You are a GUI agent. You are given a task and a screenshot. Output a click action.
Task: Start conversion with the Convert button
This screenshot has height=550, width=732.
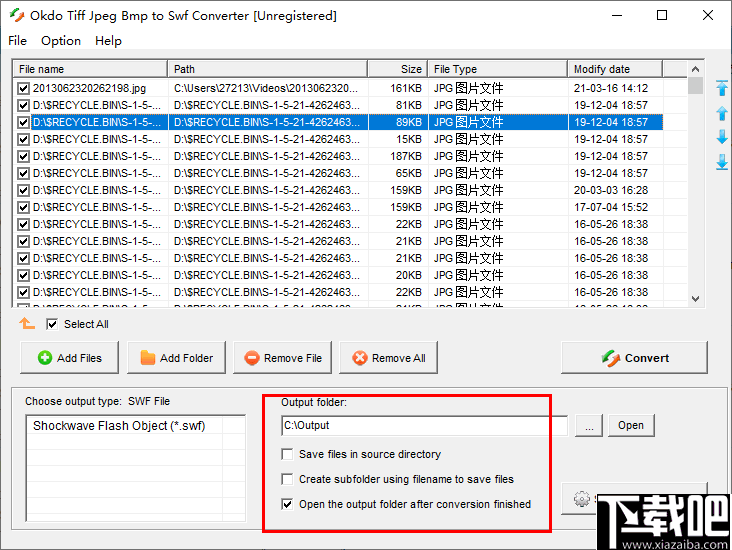pos(634,358)
